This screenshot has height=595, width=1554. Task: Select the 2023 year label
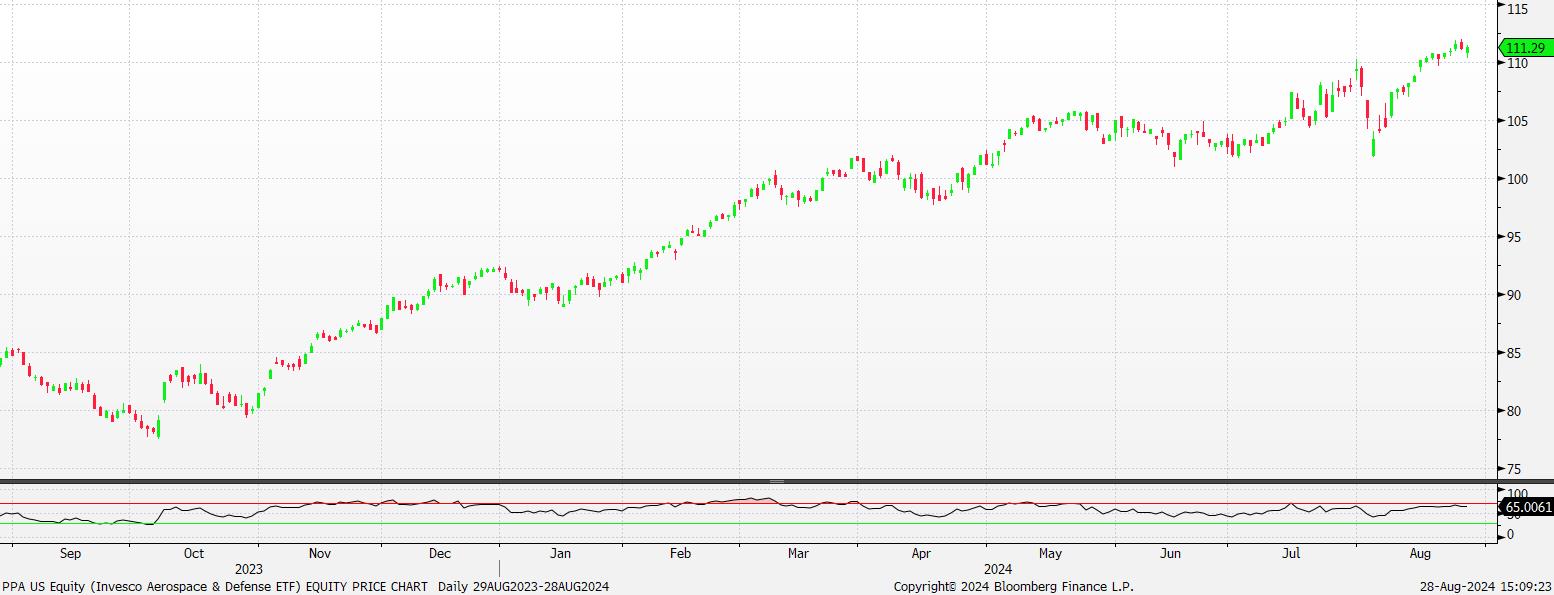tap(248, 569)
